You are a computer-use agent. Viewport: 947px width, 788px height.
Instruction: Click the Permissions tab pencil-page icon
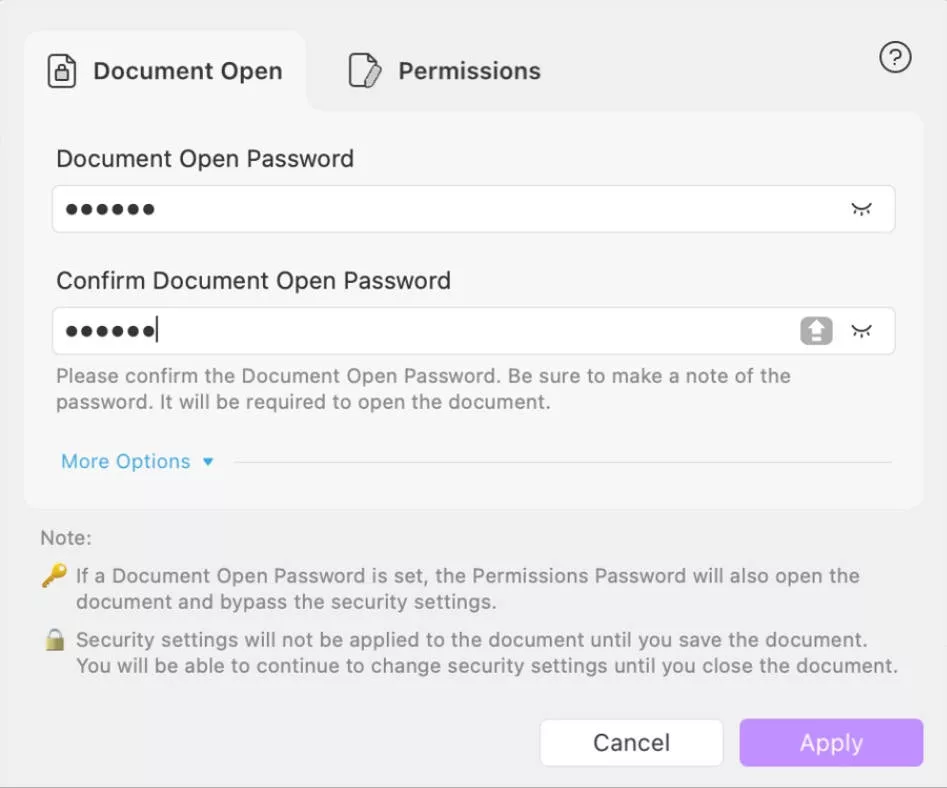[x=365, y=71]
